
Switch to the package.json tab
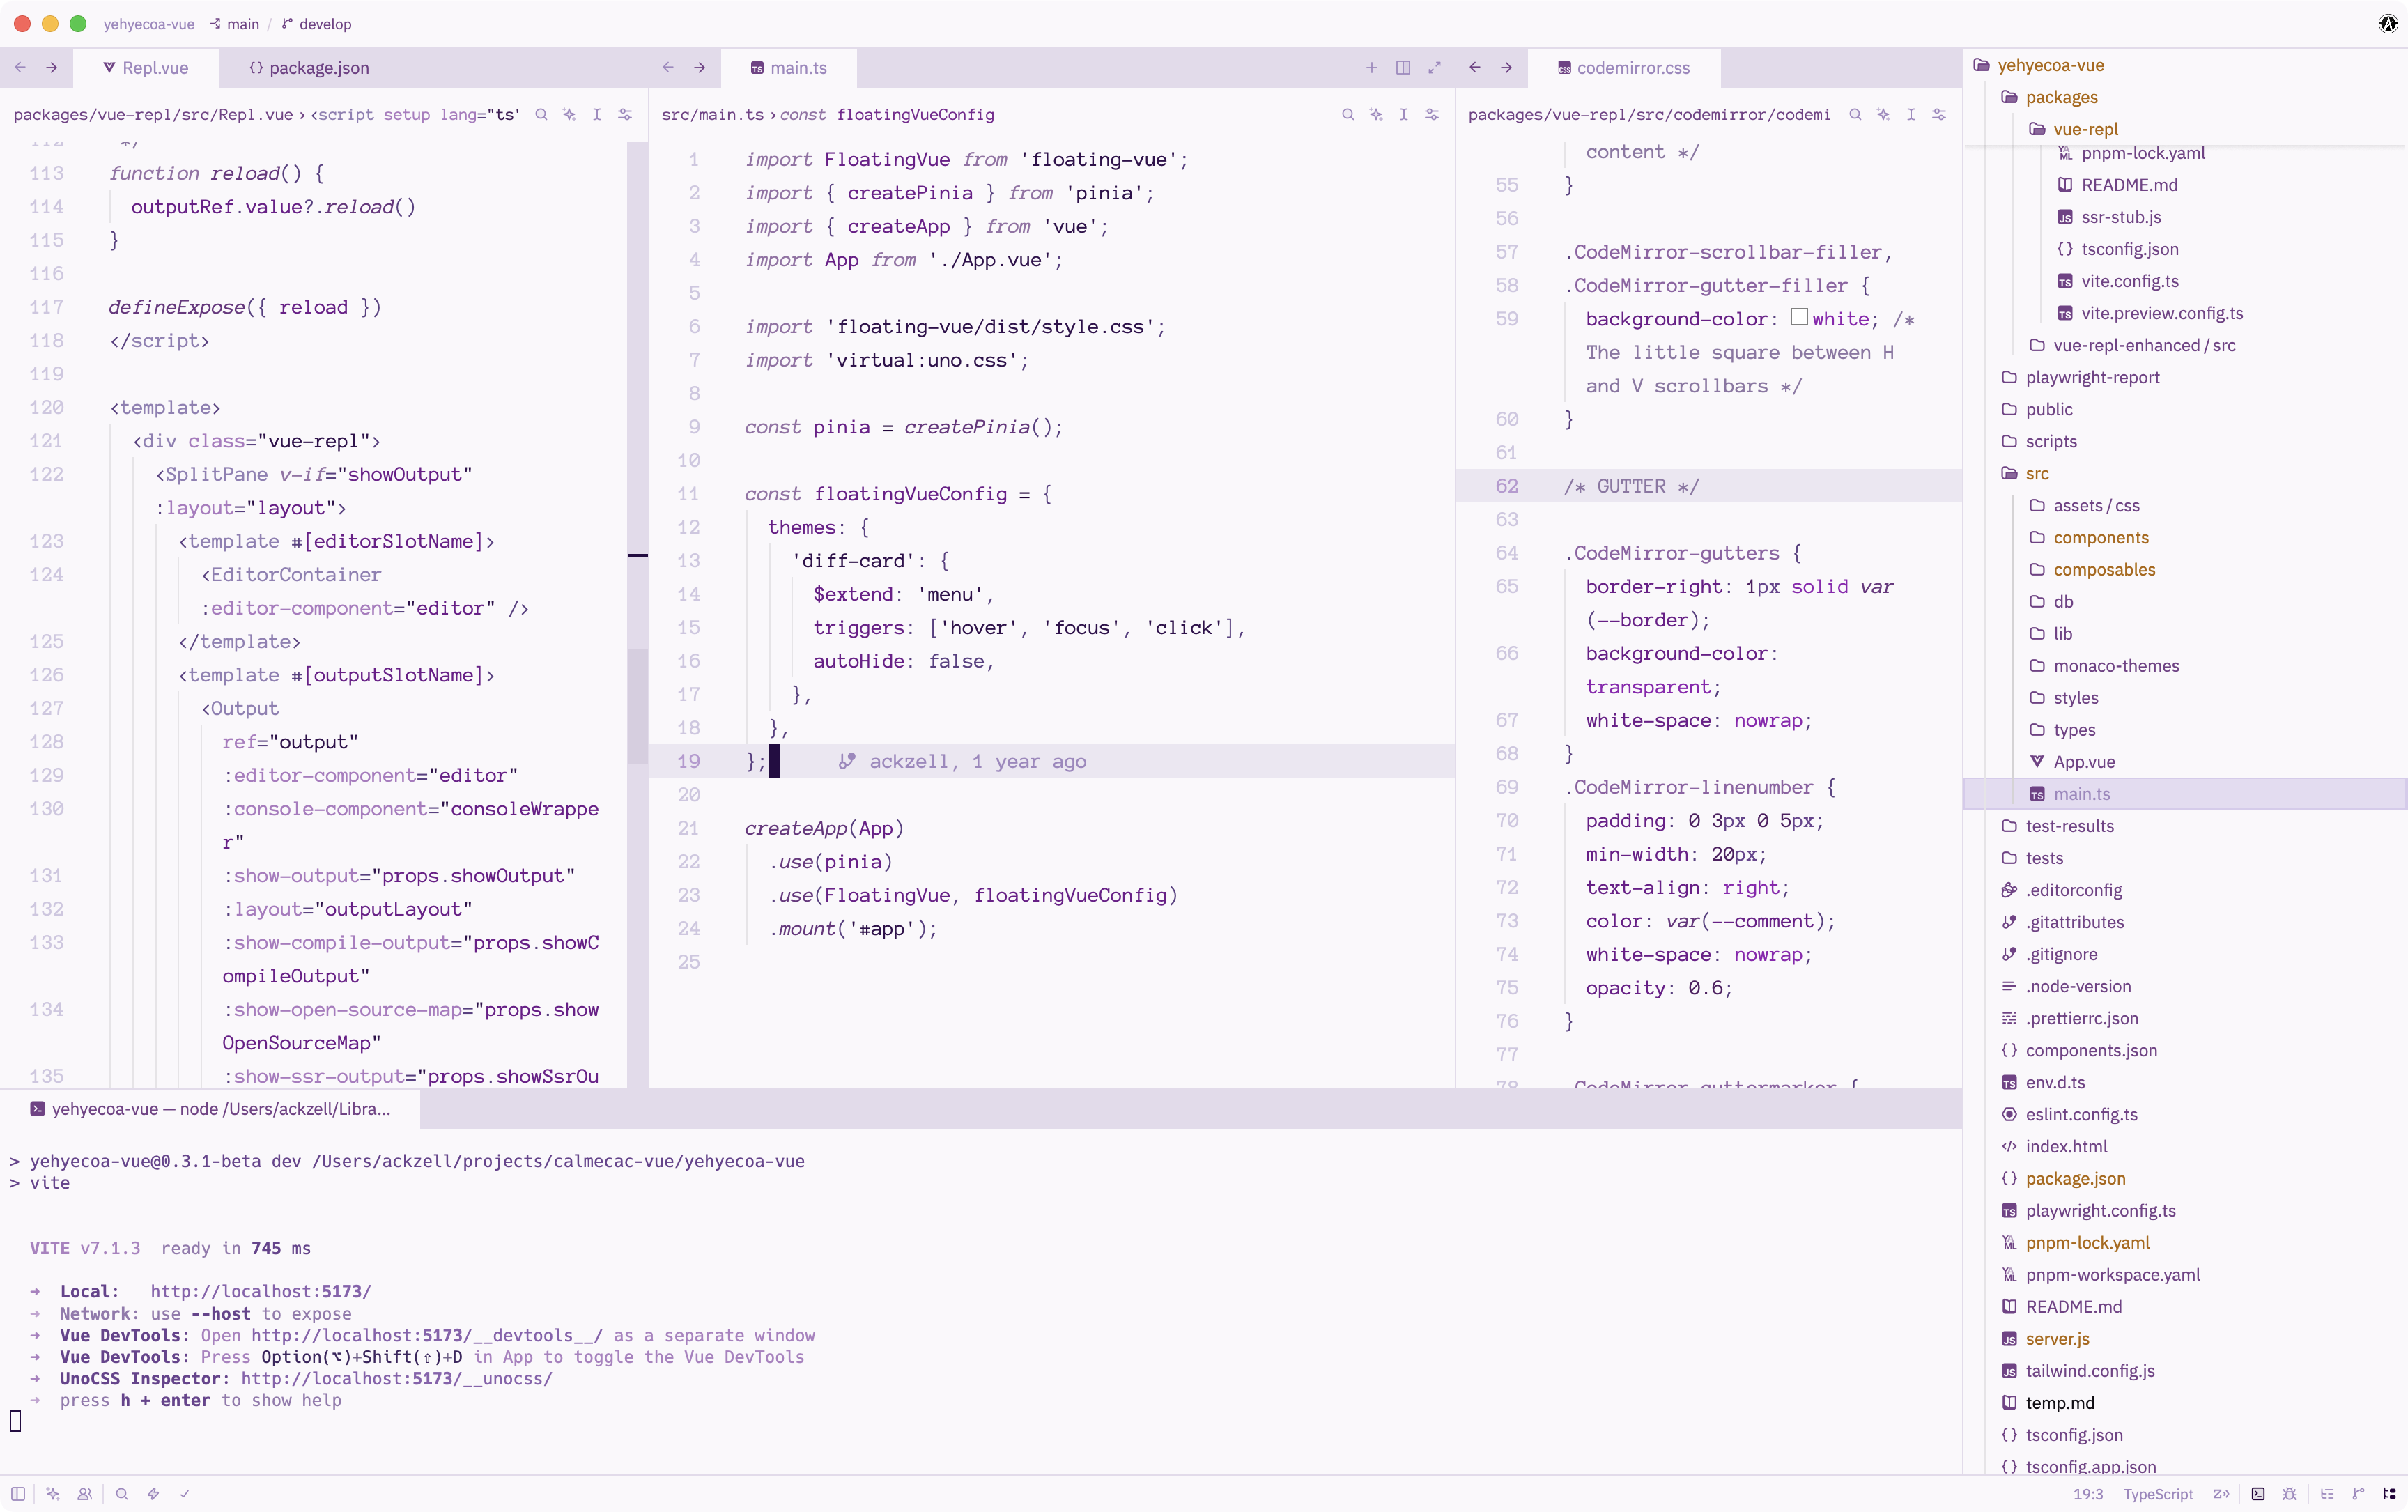tap(309, 67)
